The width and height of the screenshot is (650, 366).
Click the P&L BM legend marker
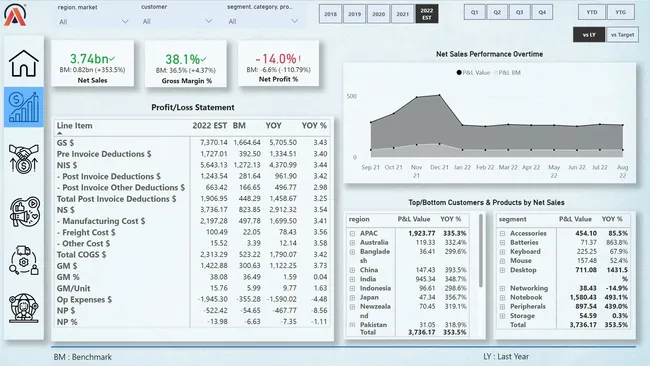[x=495, y=73]
